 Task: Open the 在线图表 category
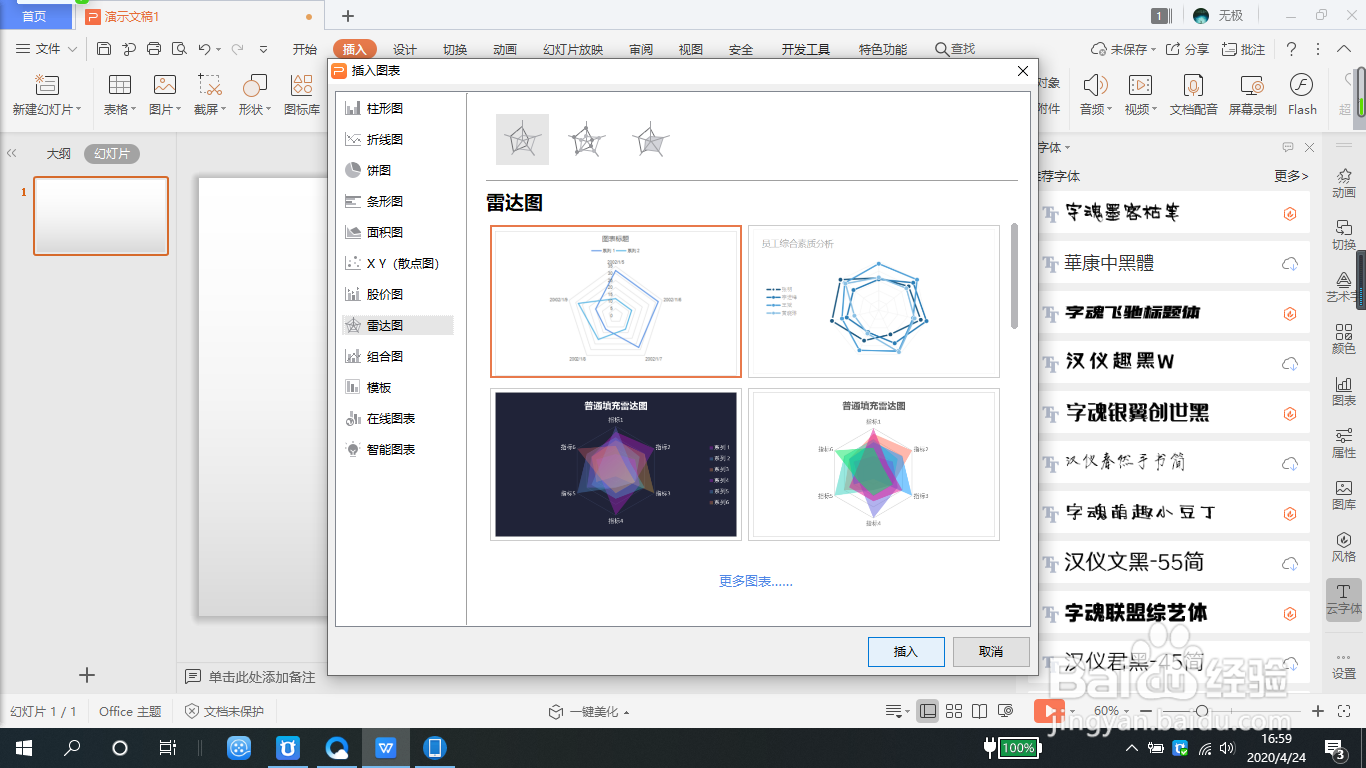[397, 418]
